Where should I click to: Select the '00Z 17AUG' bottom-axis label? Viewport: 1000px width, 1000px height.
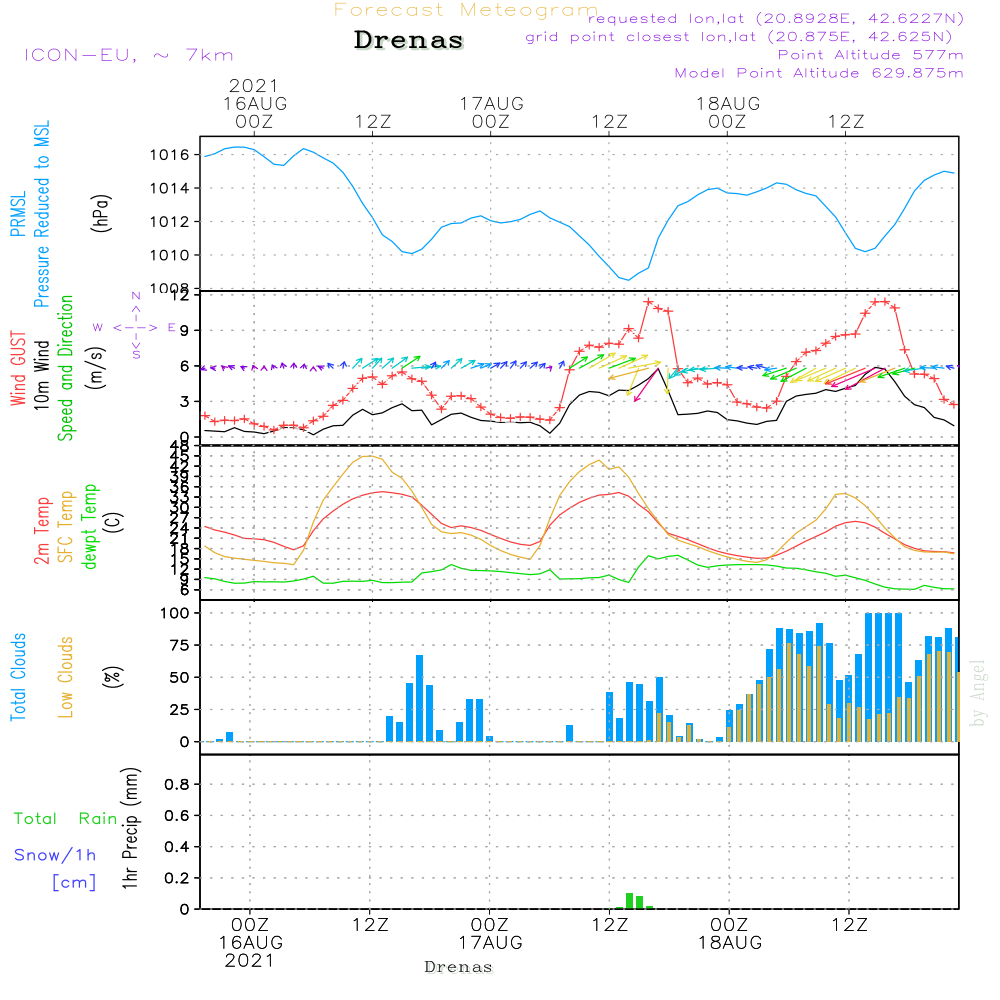490,934
